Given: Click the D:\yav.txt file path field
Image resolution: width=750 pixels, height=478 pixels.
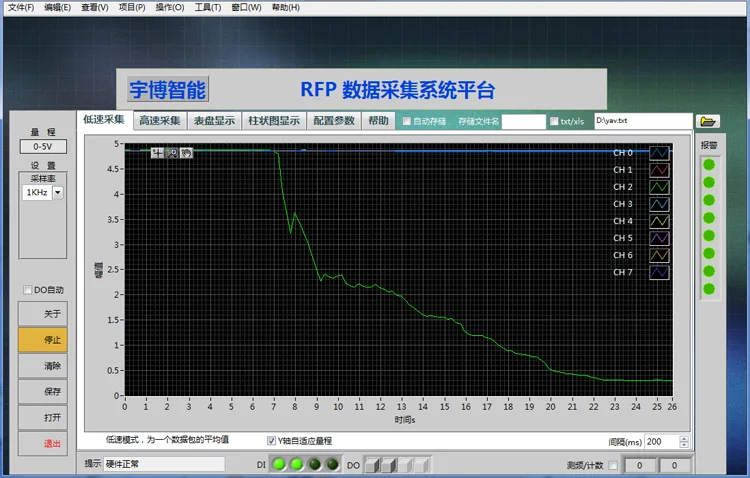Looking at the screenshot, I should point(643,121).
